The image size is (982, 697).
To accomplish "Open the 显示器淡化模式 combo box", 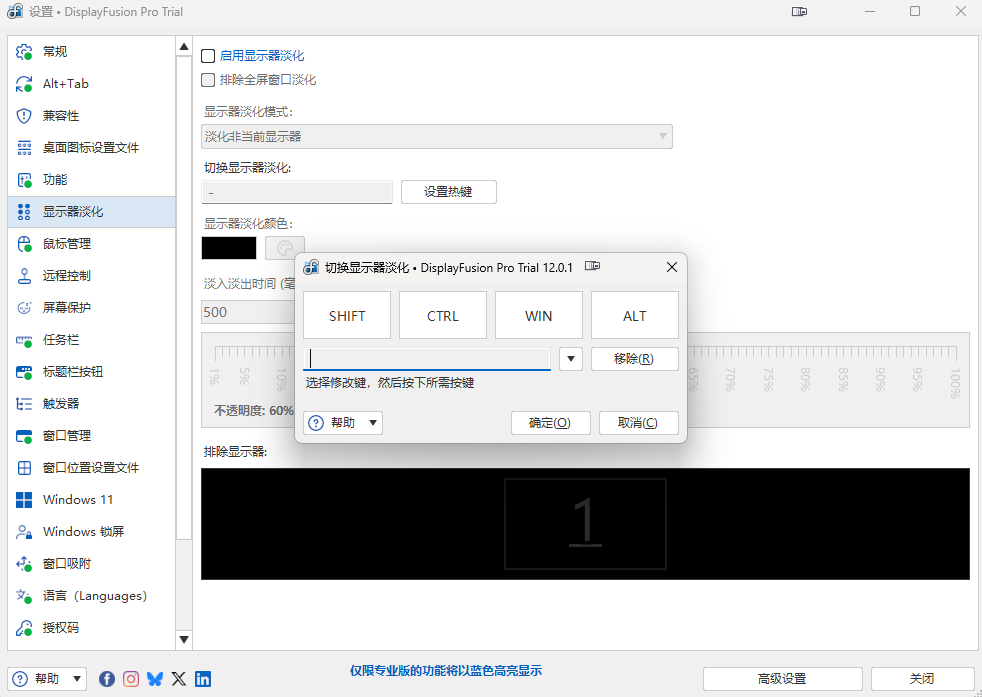I will point(436,137).
